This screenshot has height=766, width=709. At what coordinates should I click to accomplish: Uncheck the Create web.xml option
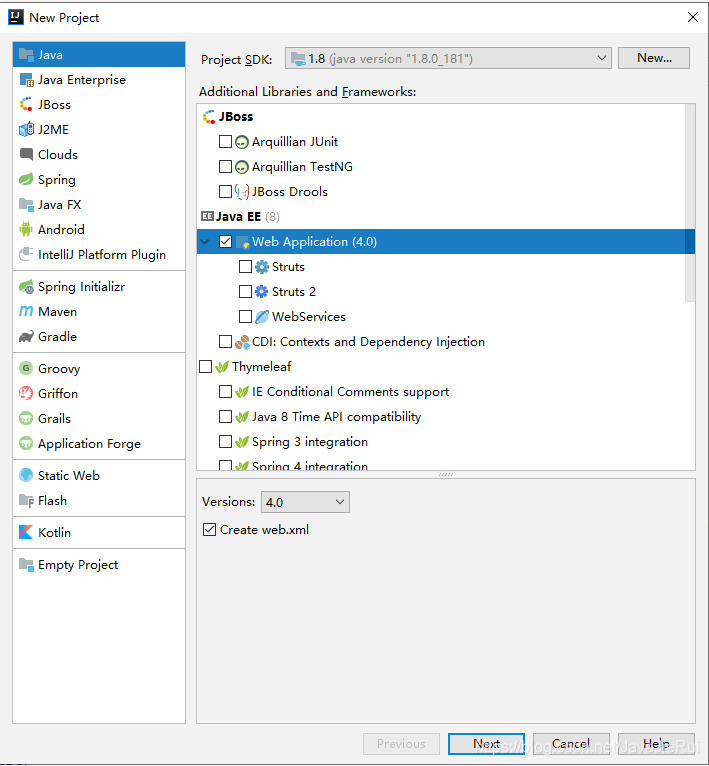(x=209, y=530)
